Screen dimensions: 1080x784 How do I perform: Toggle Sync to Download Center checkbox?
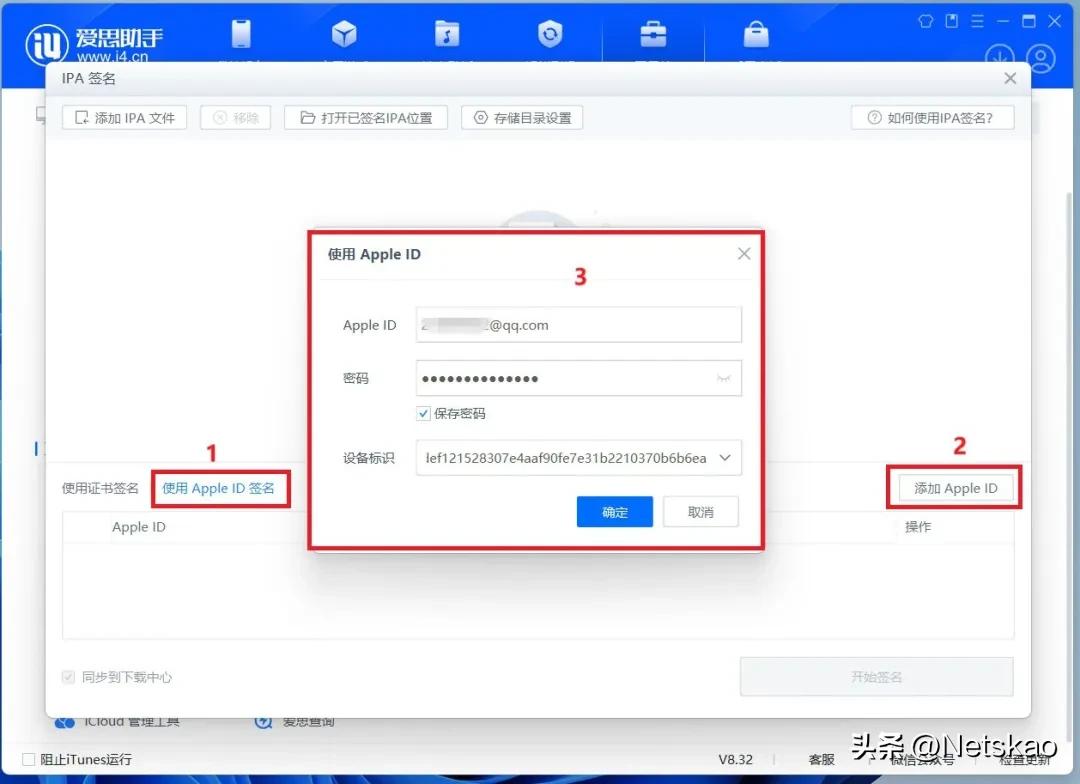click(x=68, y=677)
